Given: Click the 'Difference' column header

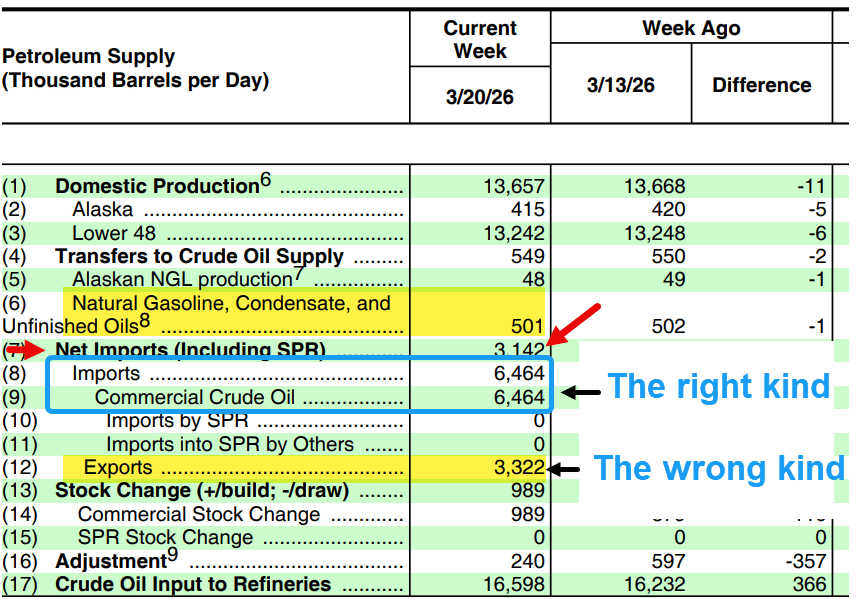Looking at the screenshot, I should coord(761,85).
